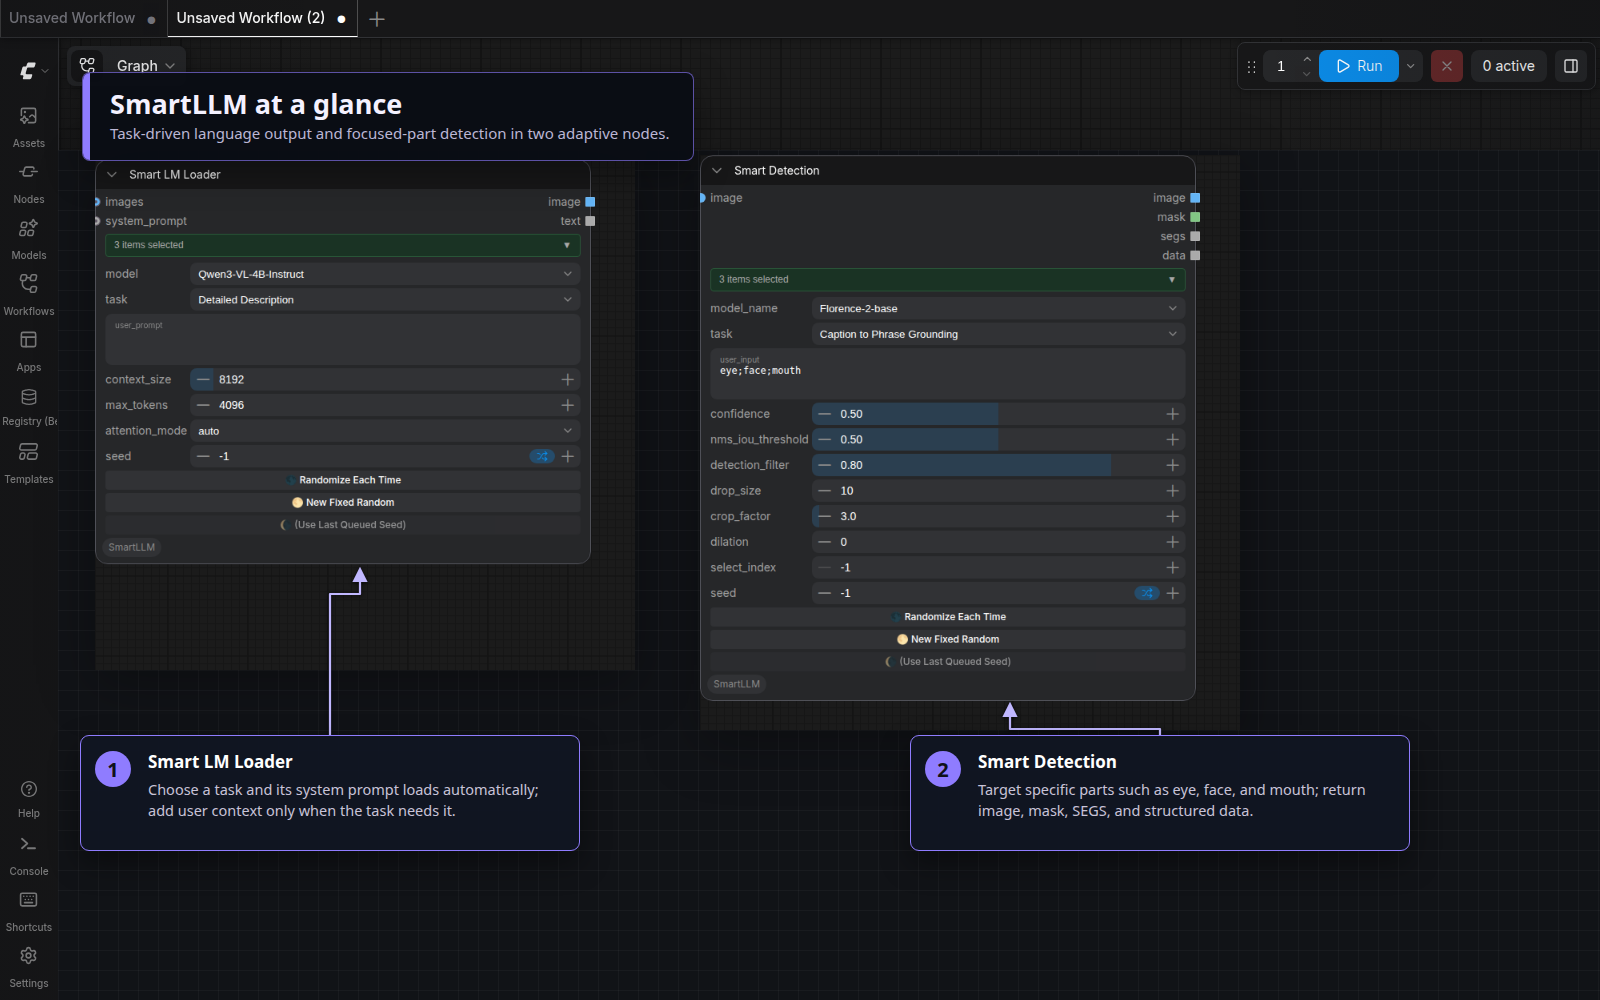Open the Registry sidebar panel

[28, 407]
